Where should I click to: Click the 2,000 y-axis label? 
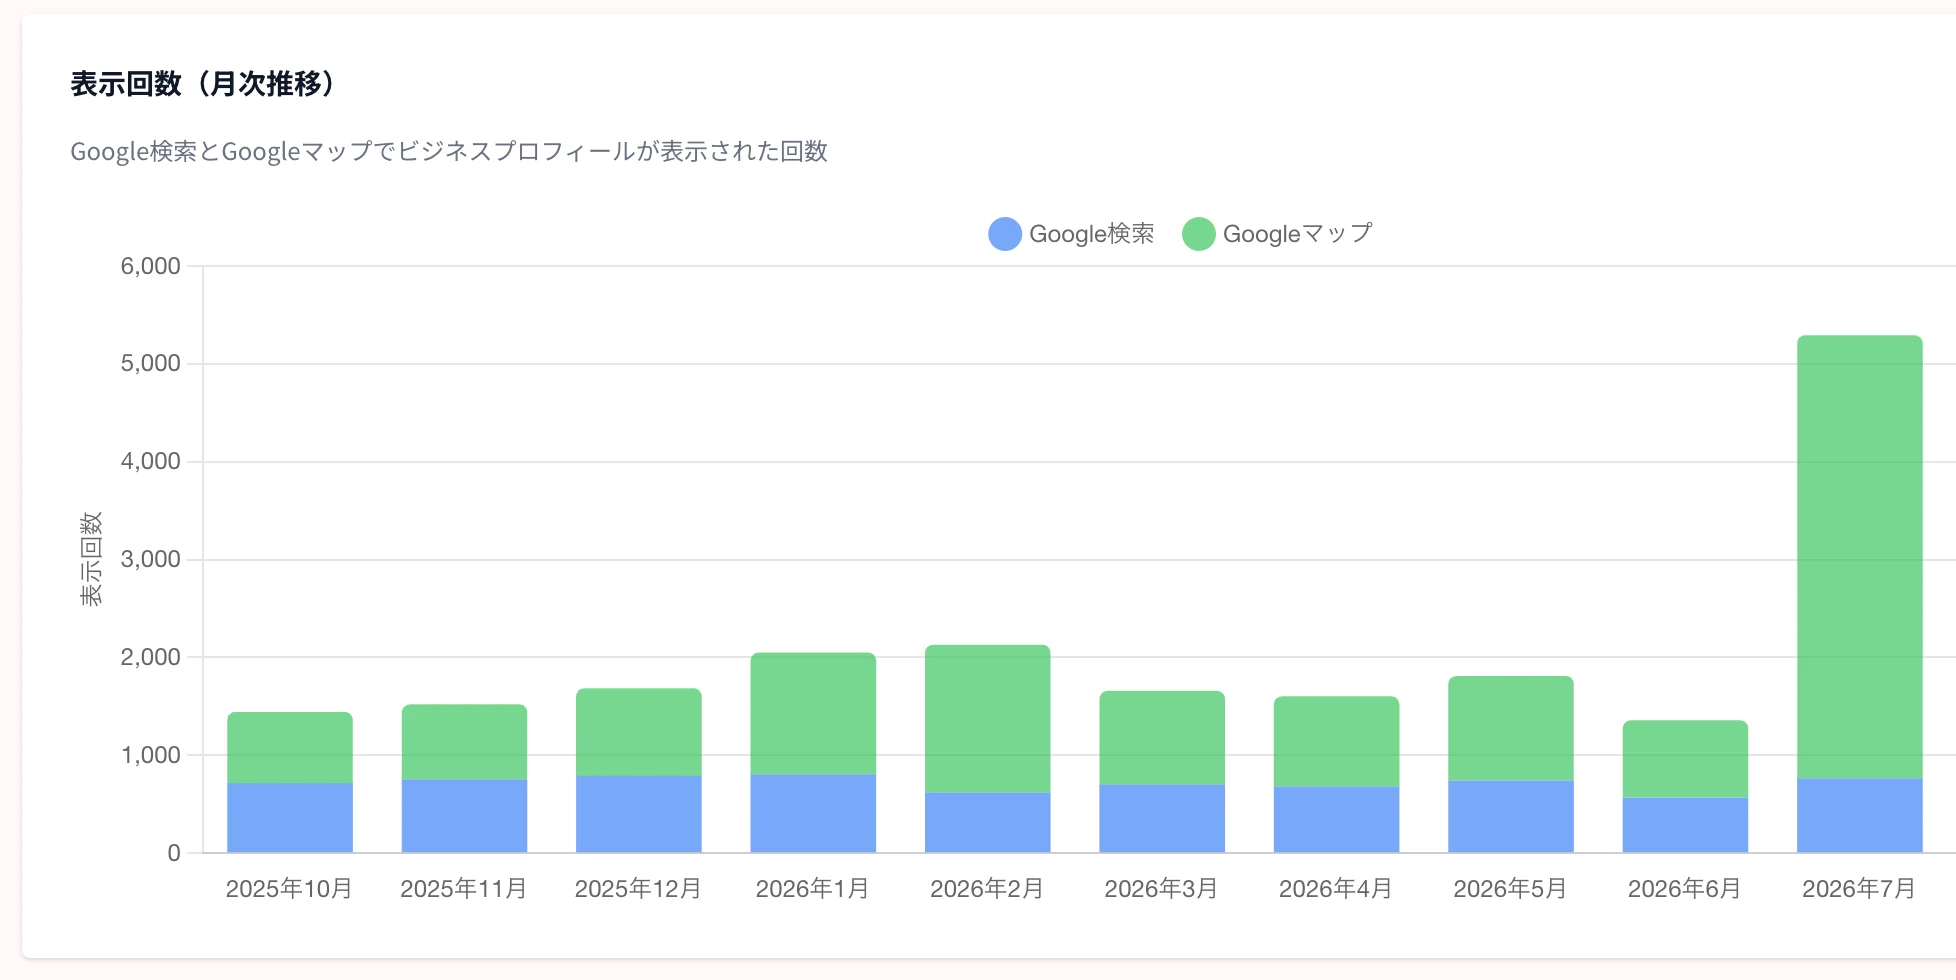pyautogui.click(x=151, y=657)
